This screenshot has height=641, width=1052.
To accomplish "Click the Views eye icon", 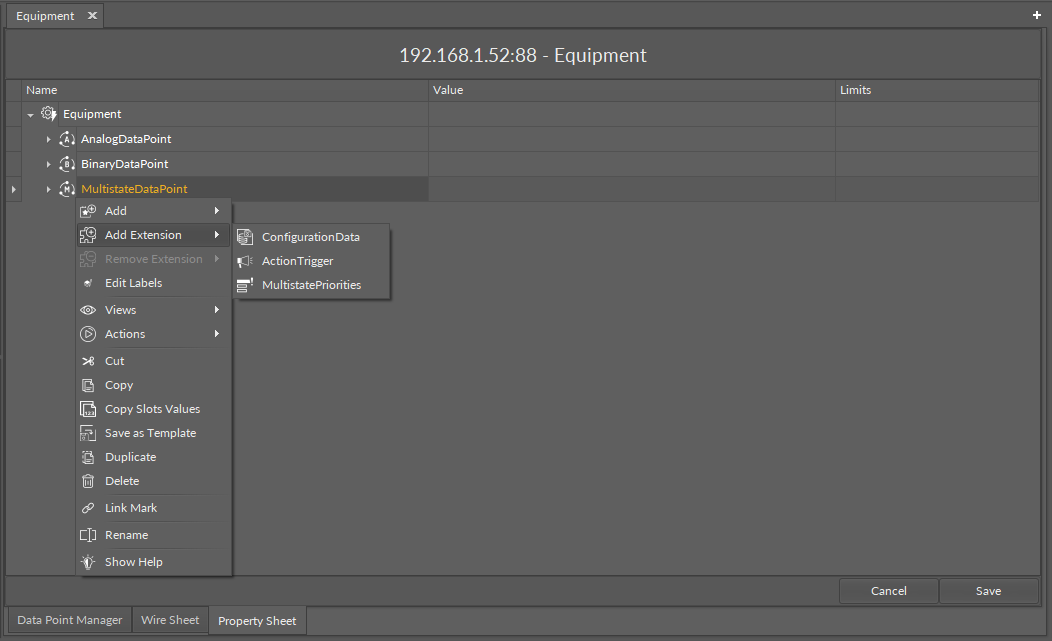I will coord(88,310).
